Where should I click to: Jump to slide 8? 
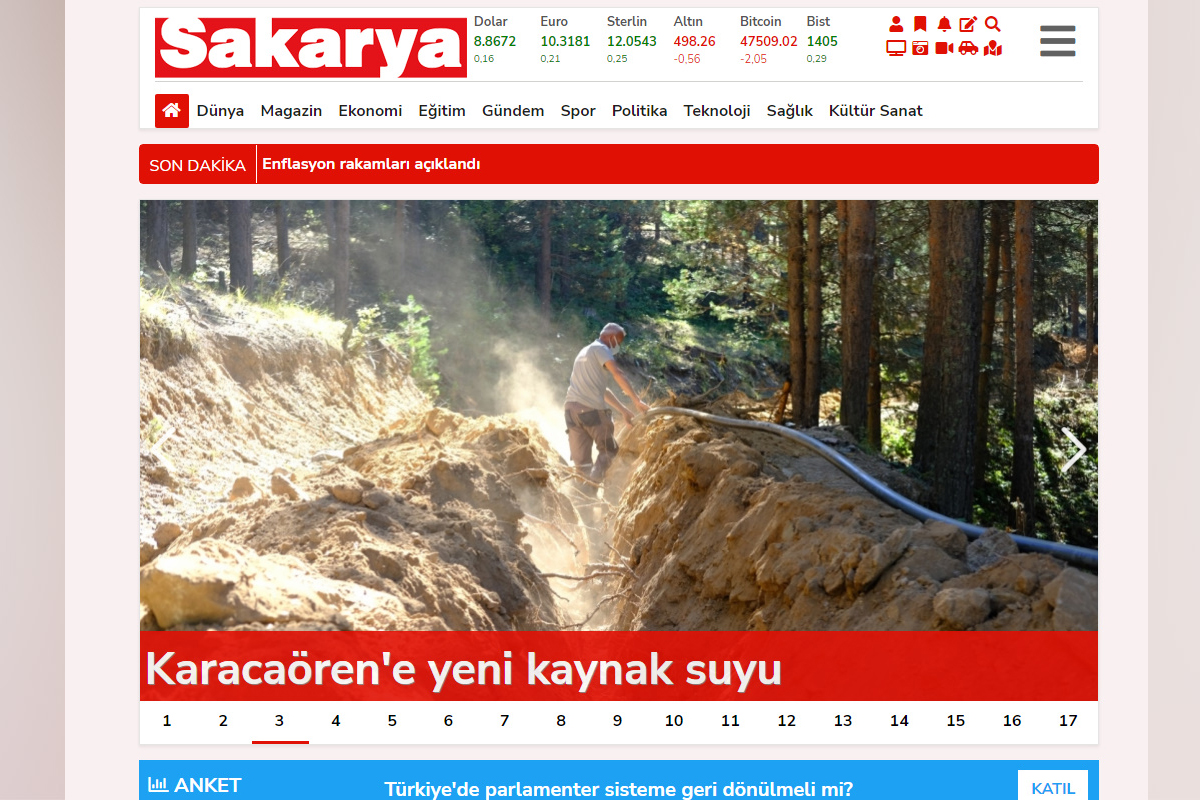[x=561, y=721]
